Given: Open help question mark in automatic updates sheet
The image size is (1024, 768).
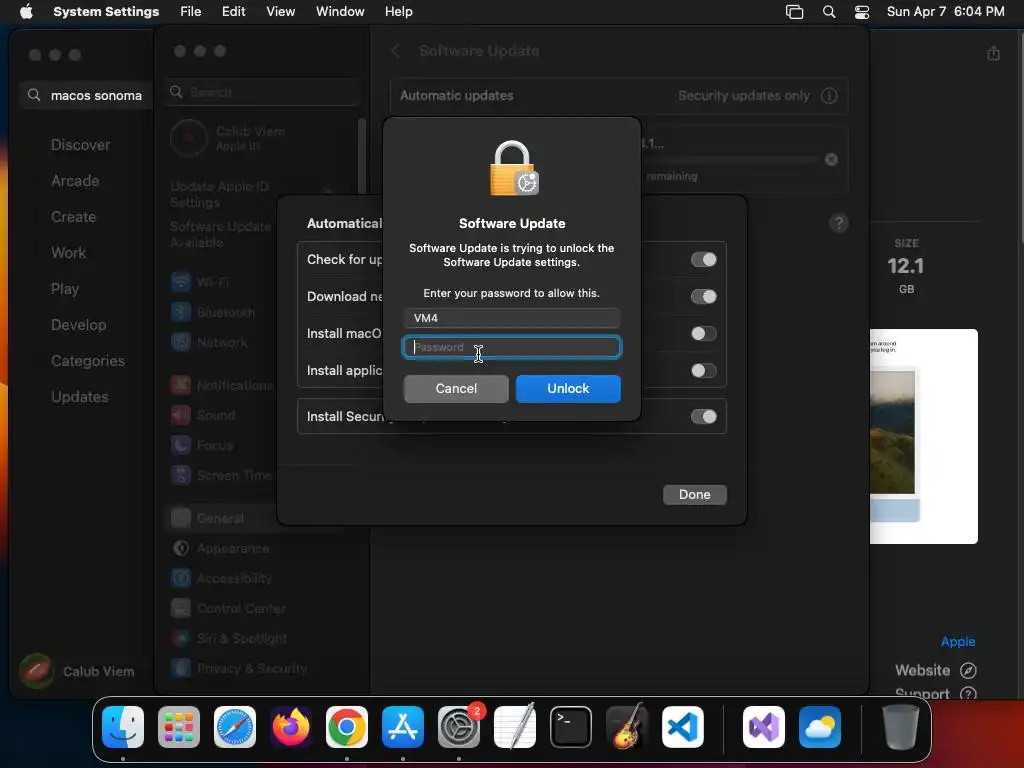Looking at the screenshot, I should coord(839,223).
